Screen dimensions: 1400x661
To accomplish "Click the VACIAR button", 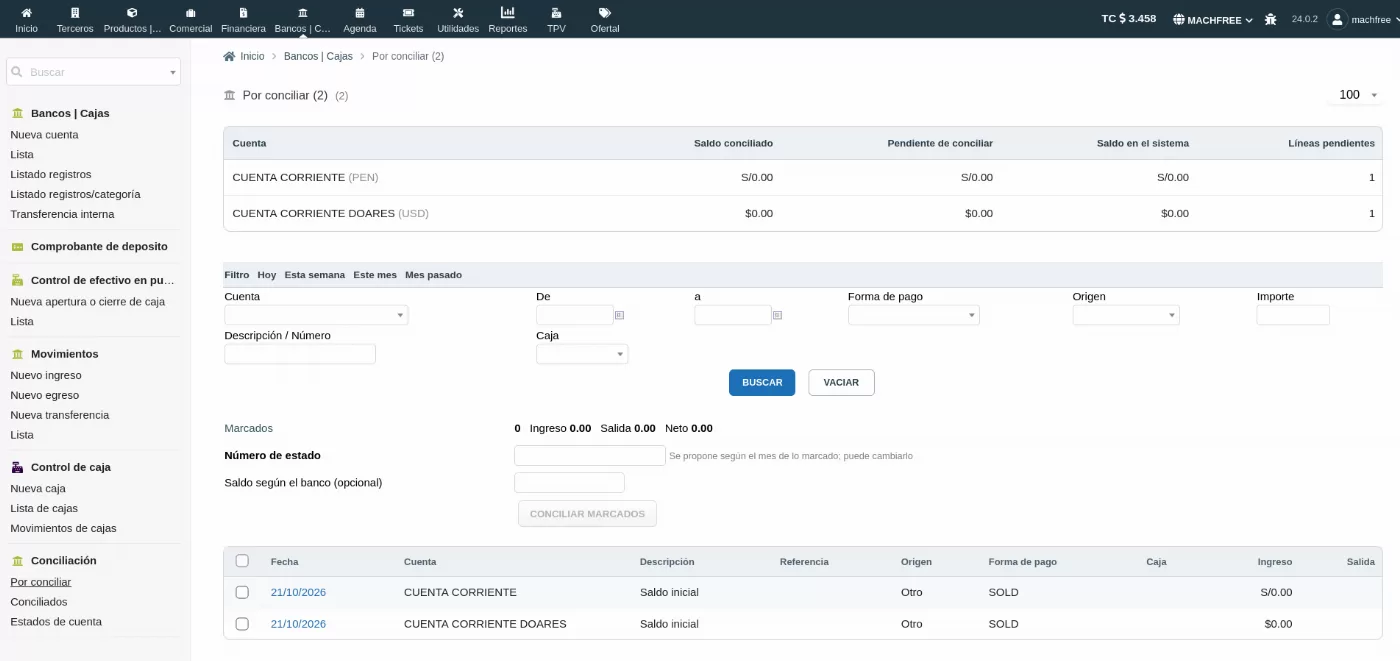I will (x=841, y=383).
